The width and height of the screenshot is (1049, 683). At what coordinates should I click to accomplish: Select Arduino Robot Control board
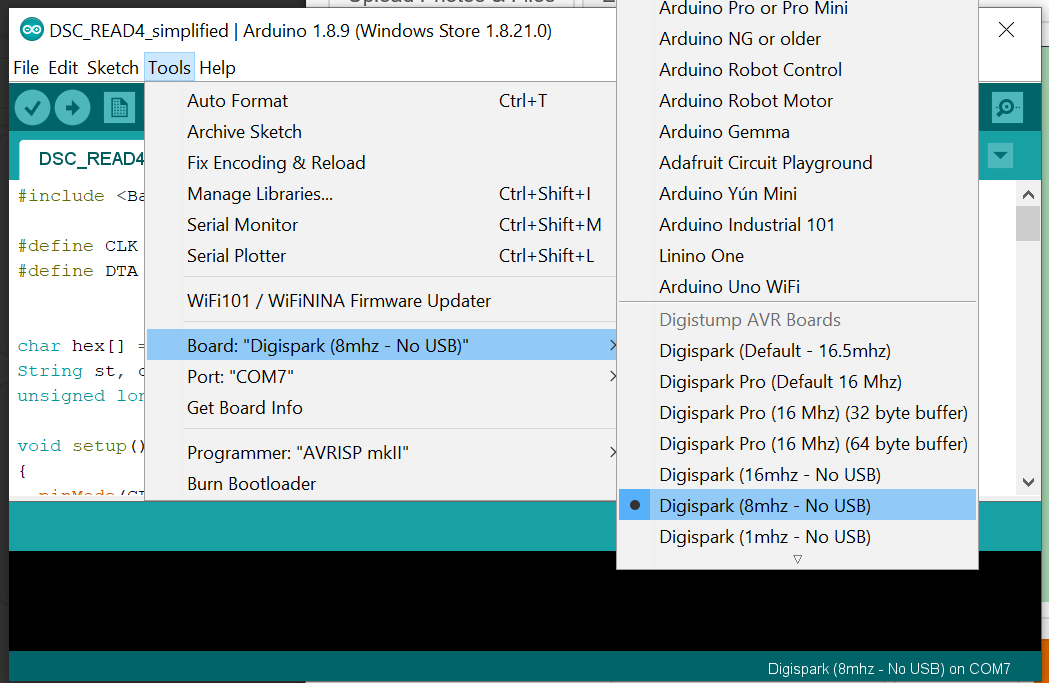point(797,70)
